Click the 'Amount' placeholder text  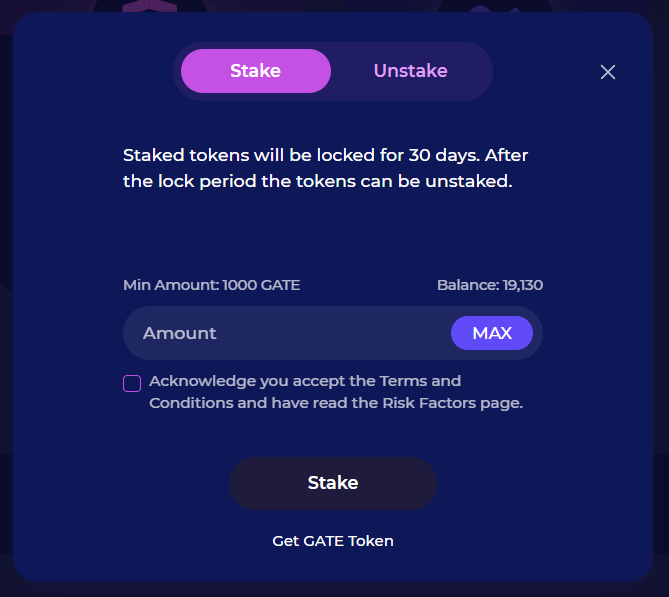click(180, 333)
